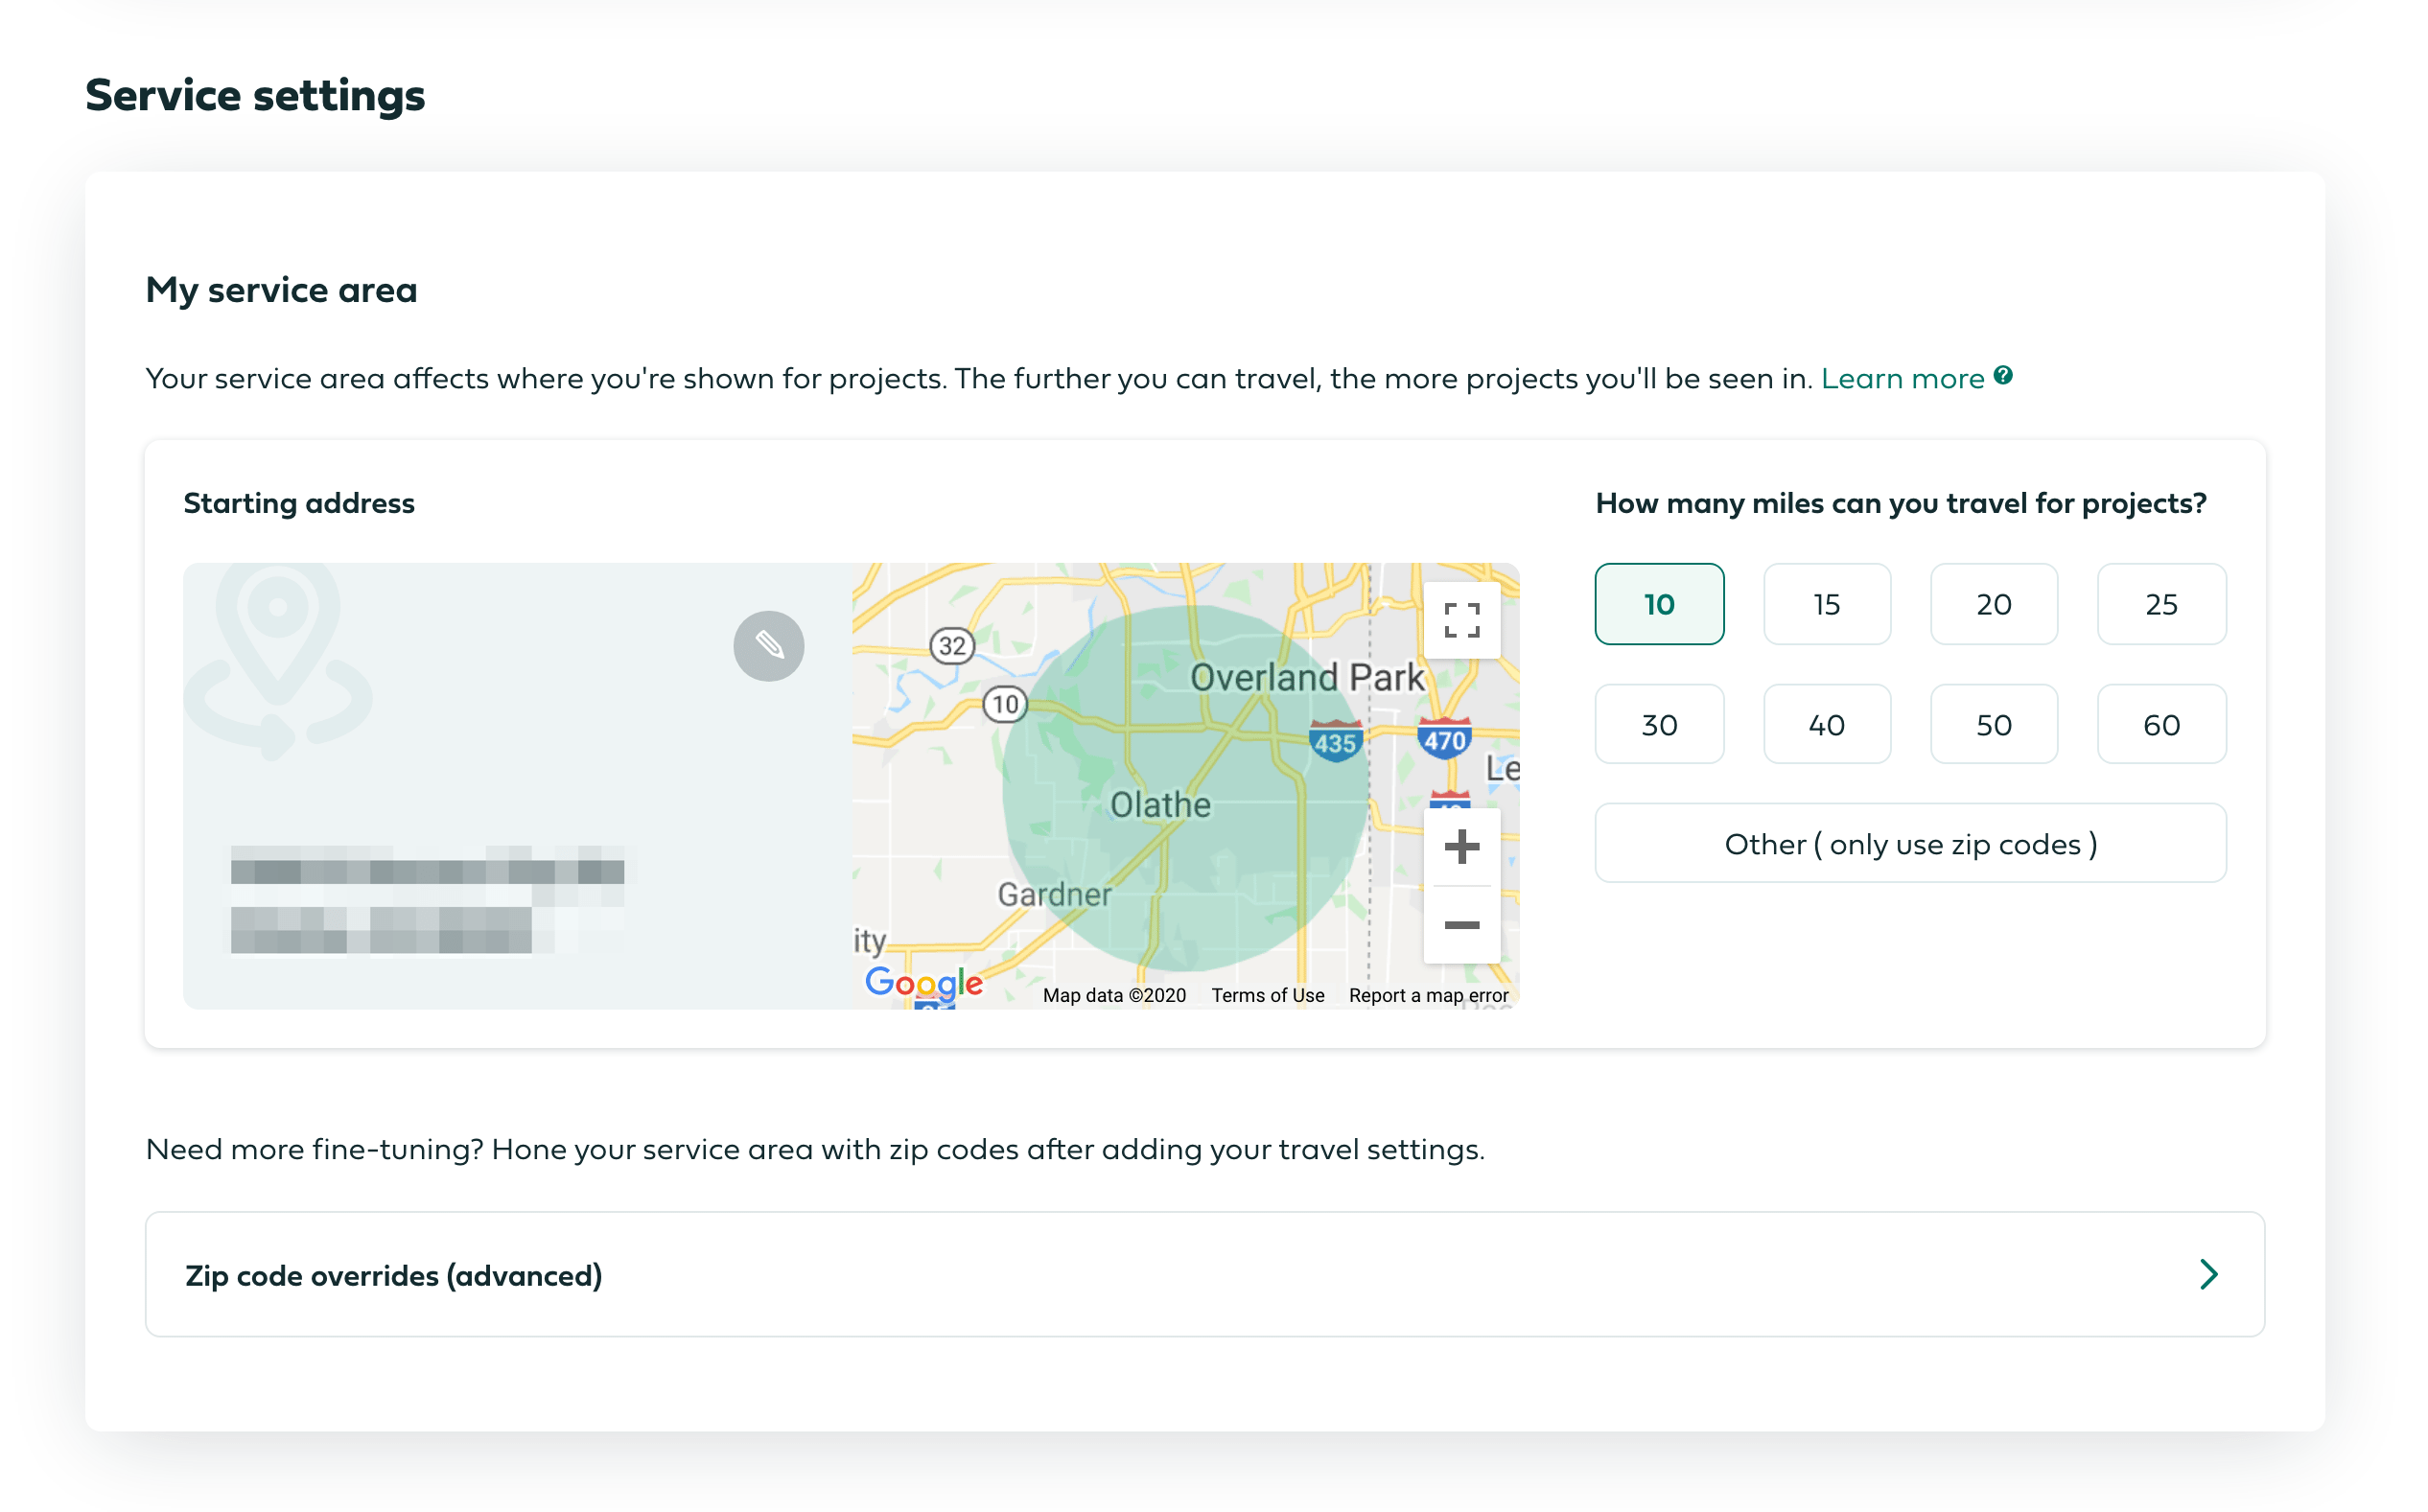
Task: Pick the 30 miles option
Action: 1658,725
